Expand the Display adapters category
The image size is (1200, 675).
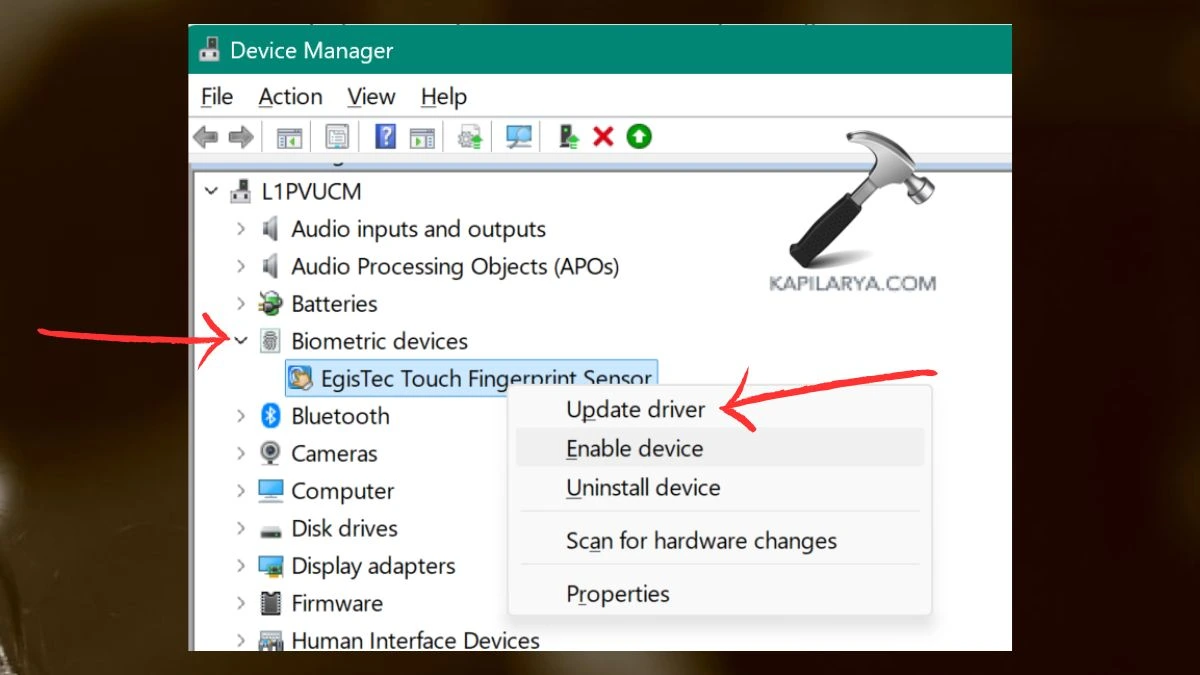tap(241, 566)
